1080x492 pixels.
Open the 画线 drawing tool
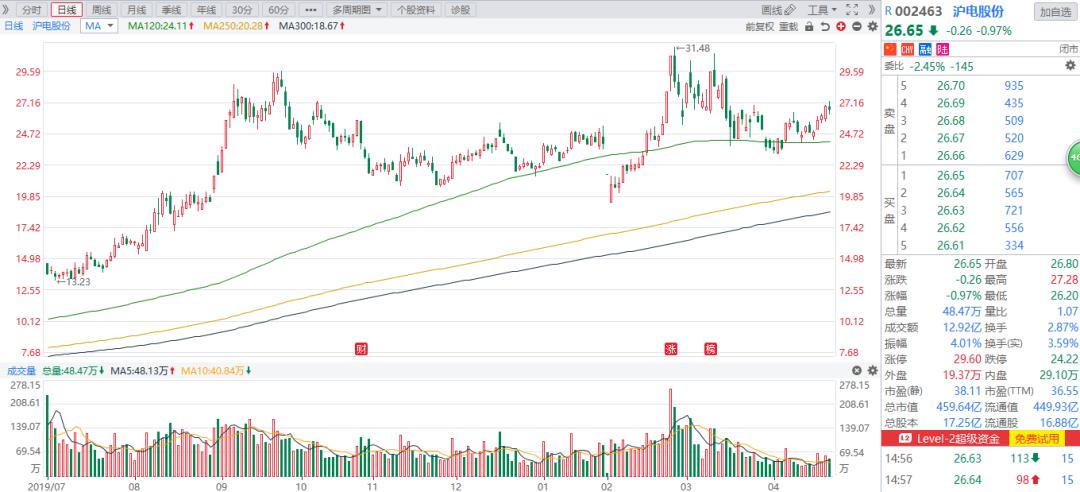coord(771,9)
